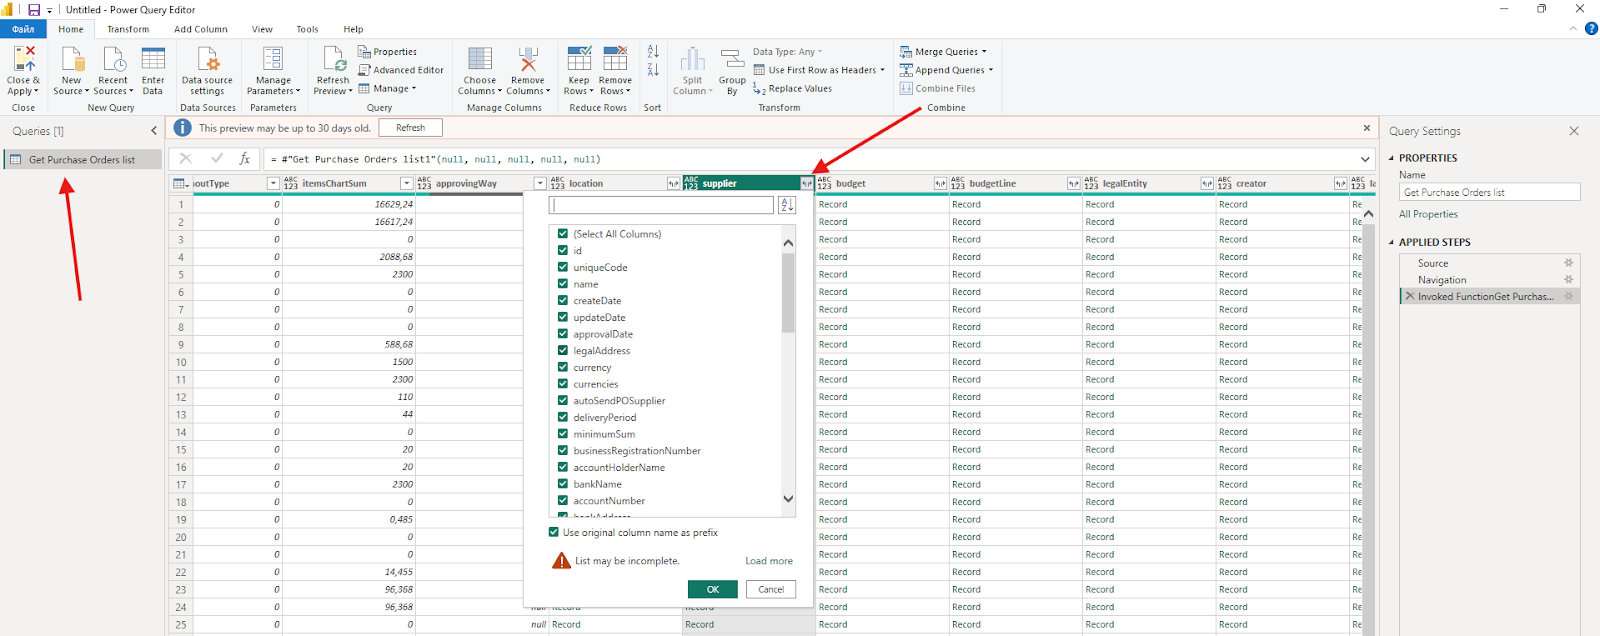Expand the formula bar with the chevron

click(1365, 159)
